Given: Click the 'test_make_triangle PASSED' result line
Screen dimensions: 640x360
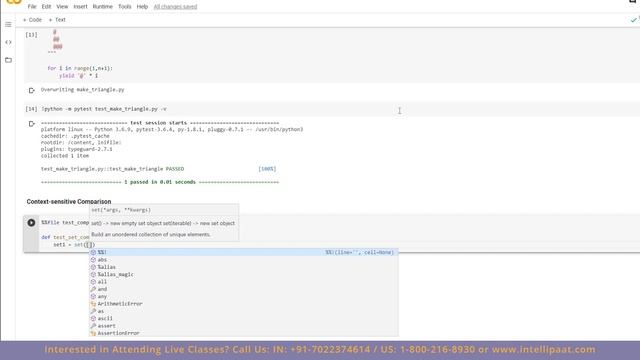Looking at the screenshot, I should point(112,169).
